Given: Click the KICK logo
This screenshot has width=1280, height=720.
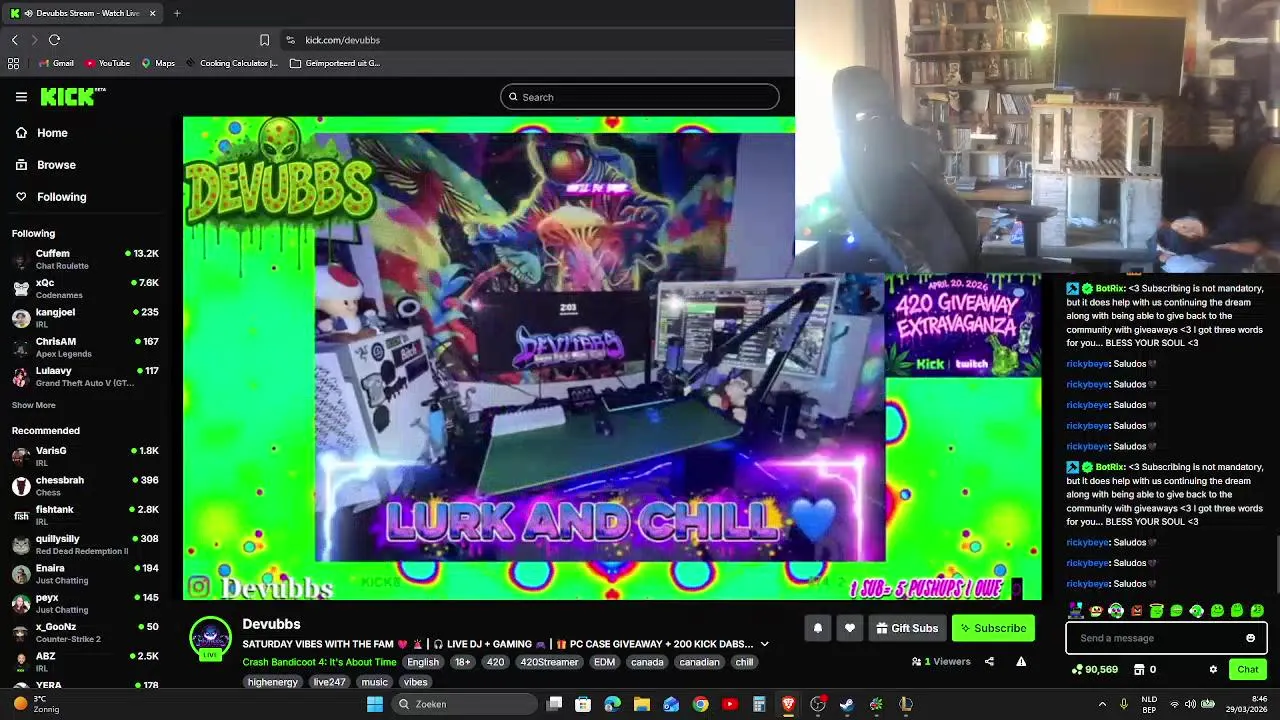Looking at the screenshot, I should pyautogui.click(x=72, y=96).
